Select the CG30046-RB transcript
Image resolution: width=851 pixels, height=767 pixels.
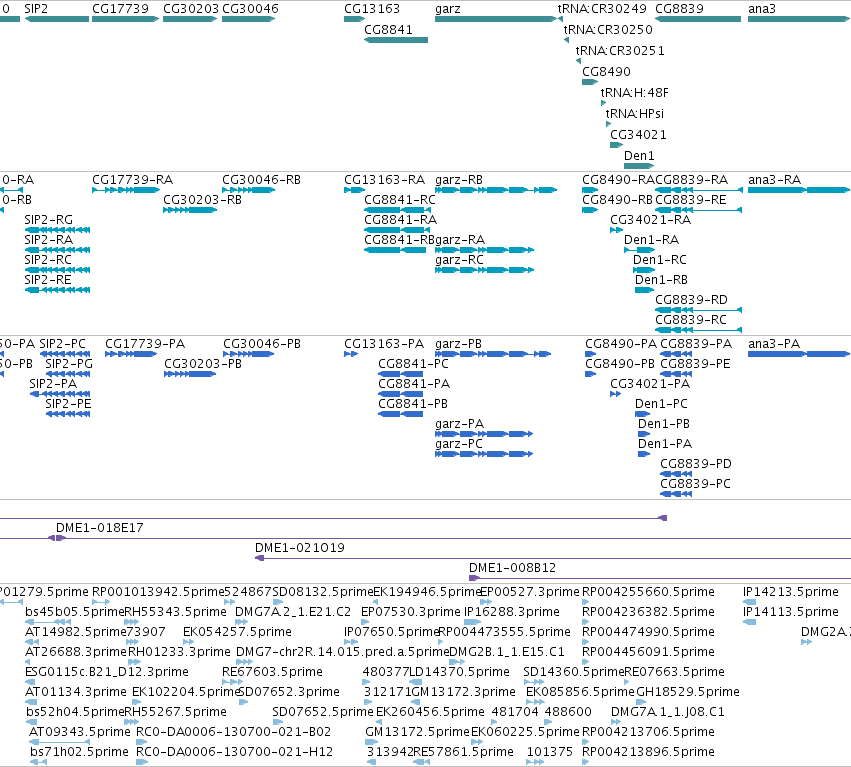click(249, 190)
